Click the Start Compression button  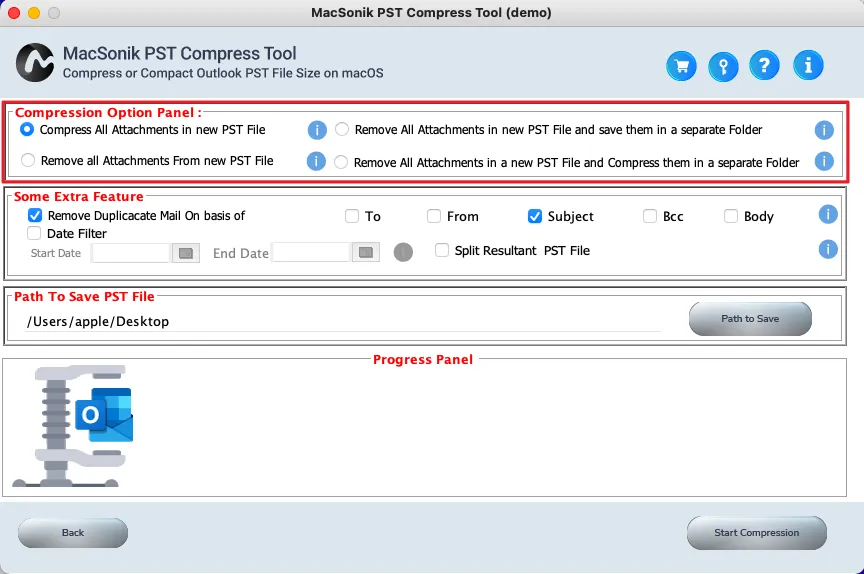pos(757,533)
